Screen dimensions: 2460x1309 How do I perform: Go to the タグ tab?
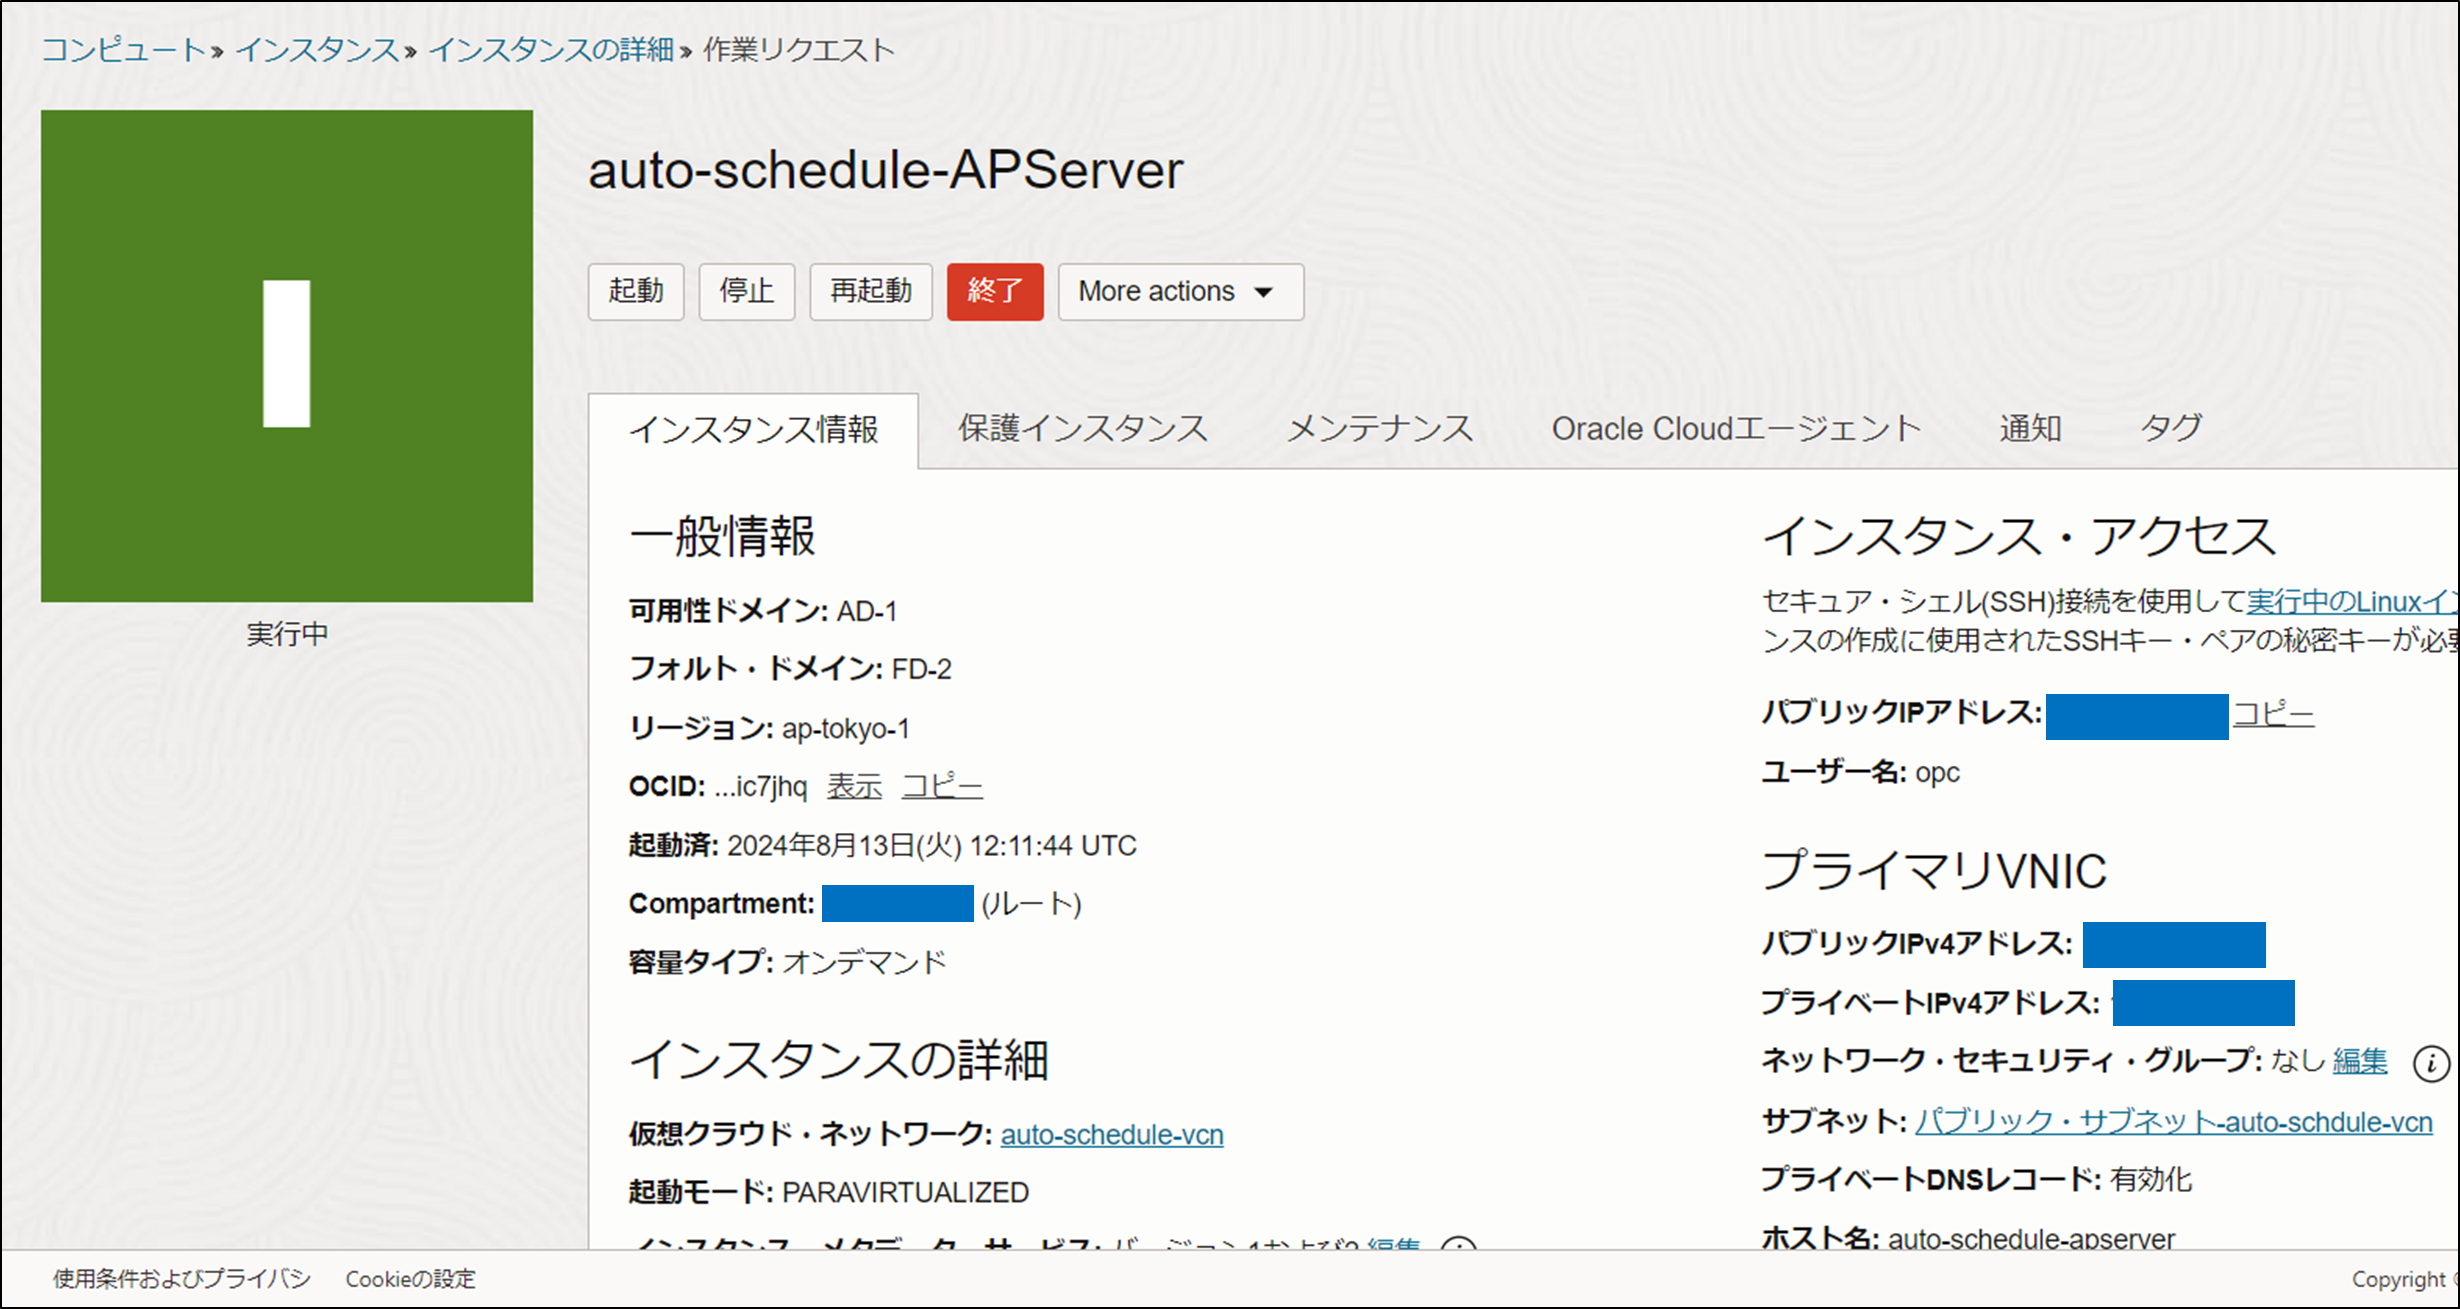[2170, 429]
